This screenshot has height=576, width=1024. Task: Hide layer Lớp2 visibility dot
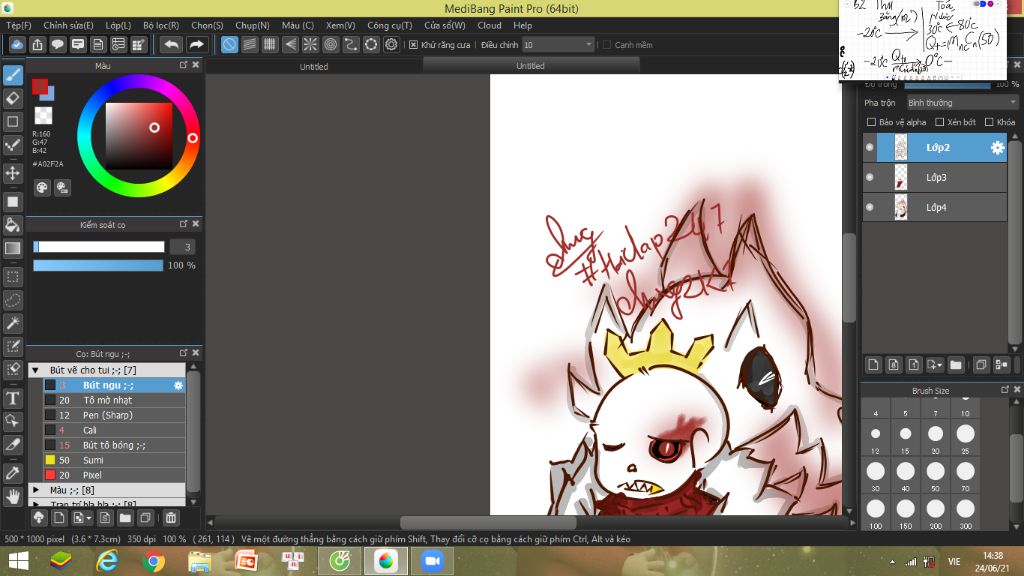click(869, 148)
